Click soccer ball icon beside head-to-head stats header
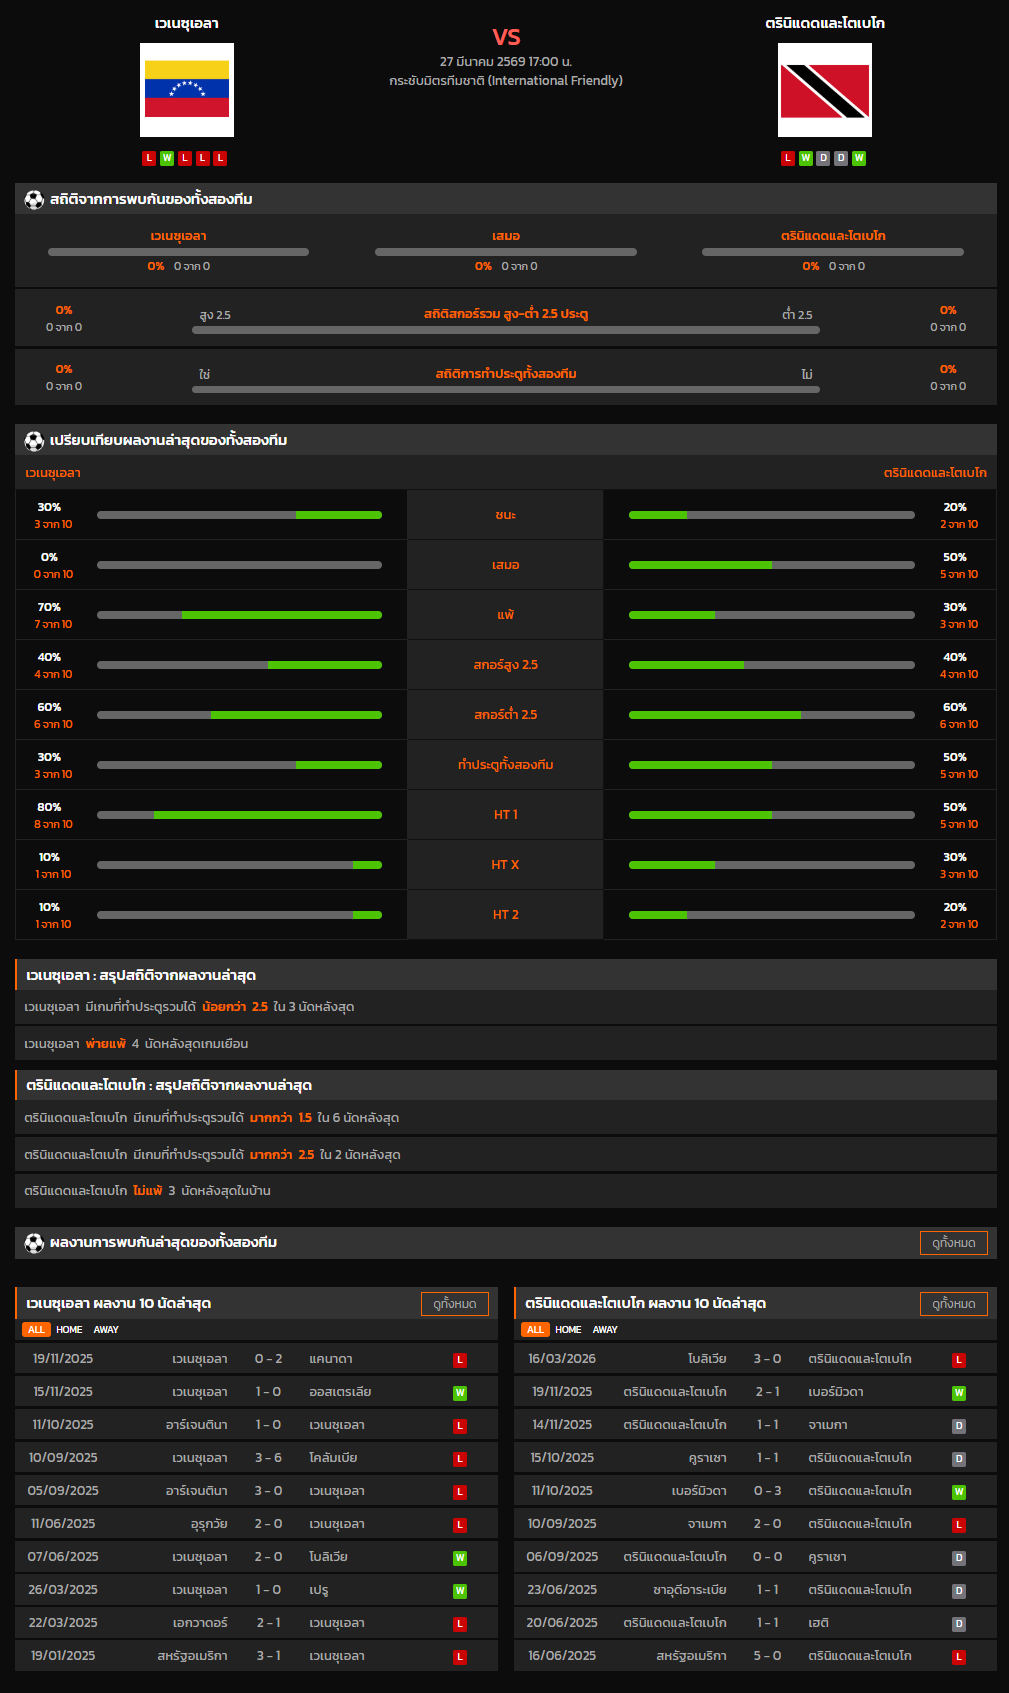Viewport: 1009px width, 1693px height. tap(34, 199)
